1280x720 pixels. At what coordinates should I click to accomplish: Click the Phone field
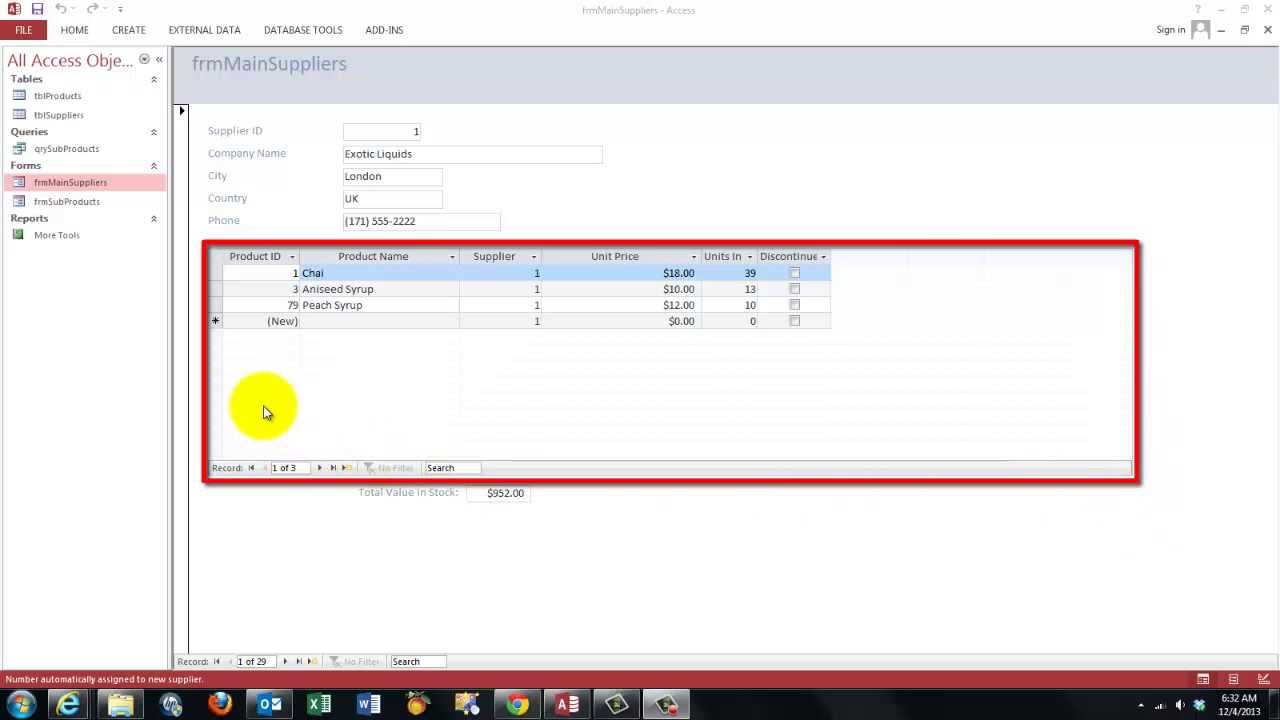coord(421,221)
